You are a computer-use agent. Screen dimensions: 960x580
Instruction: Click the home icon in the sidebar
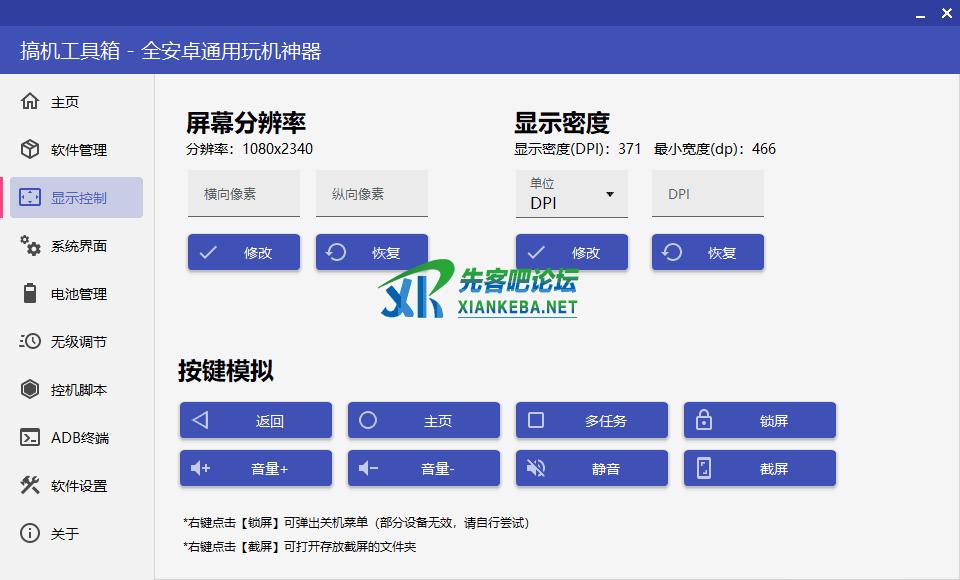[30, 102]
